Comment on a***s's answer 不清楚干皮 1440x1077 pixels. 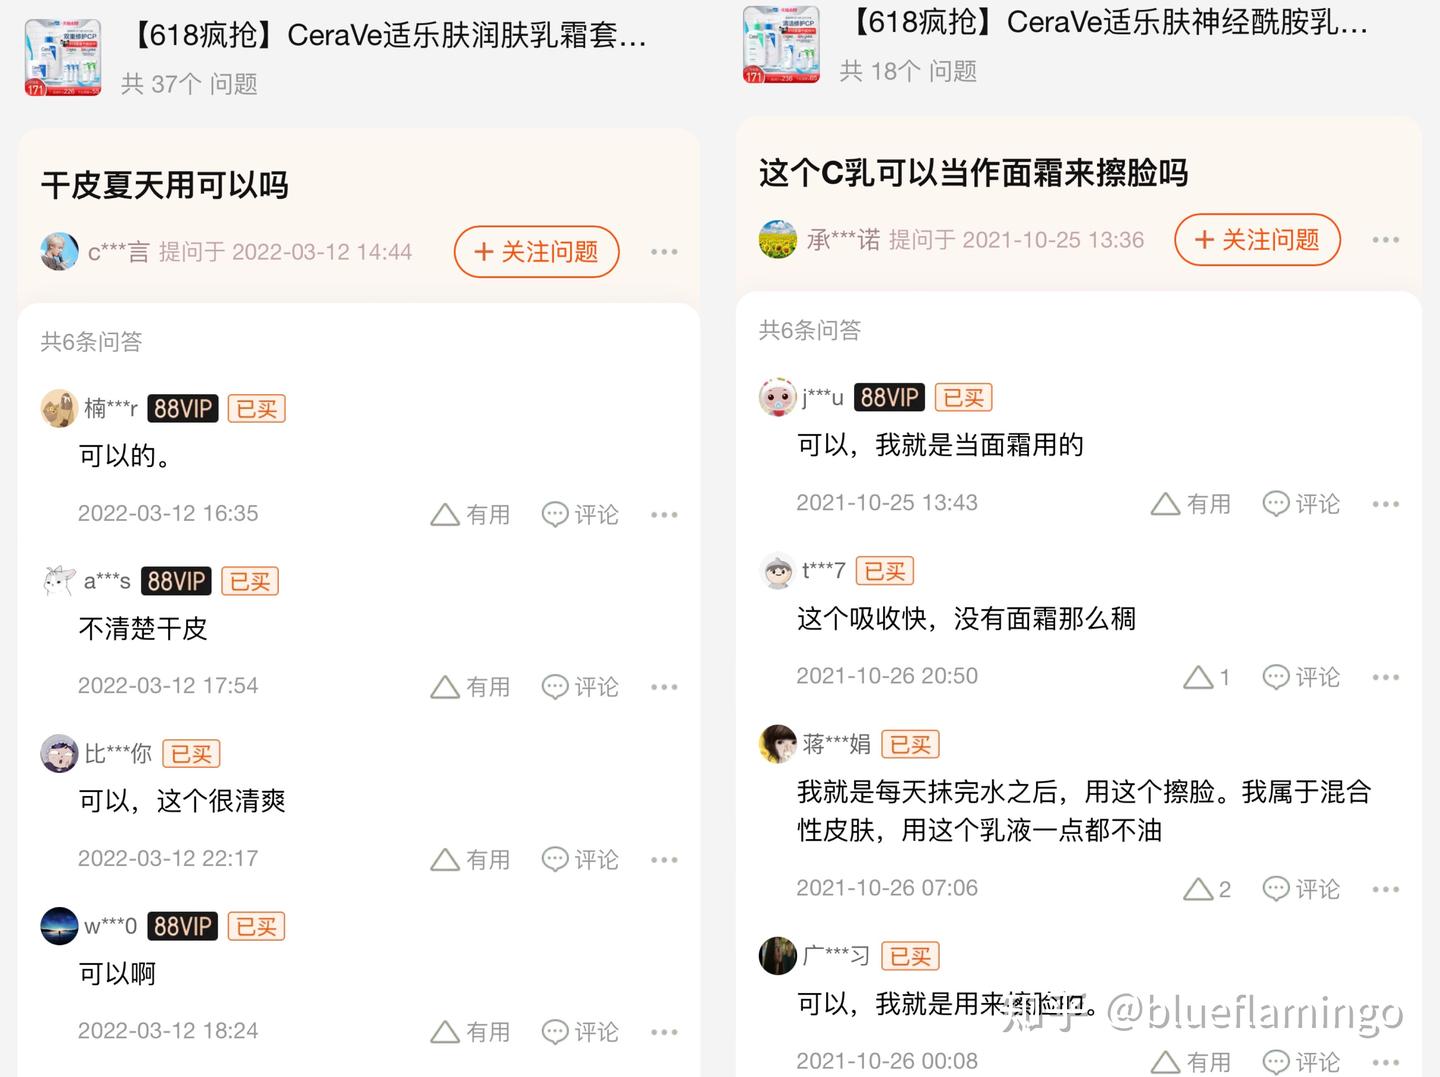coord(580,687)
